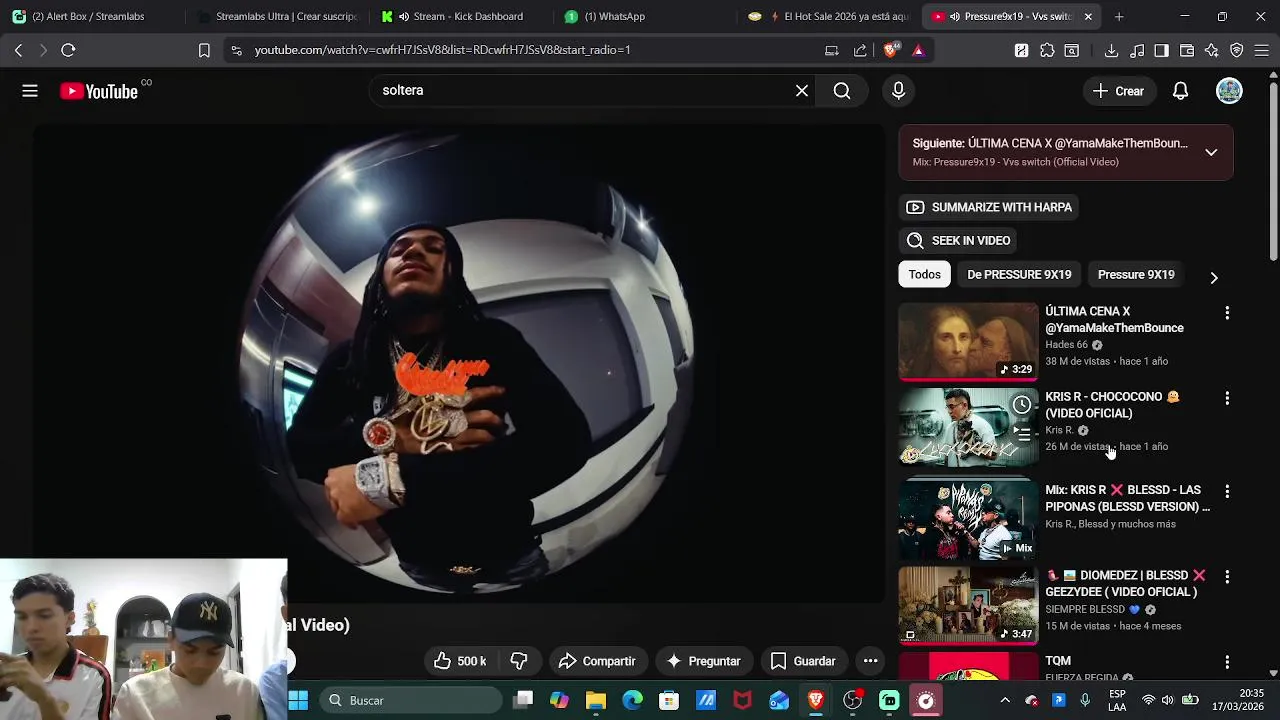
Task: Open the browser main hamburger menu
Action: click(x=1262, y=50)
